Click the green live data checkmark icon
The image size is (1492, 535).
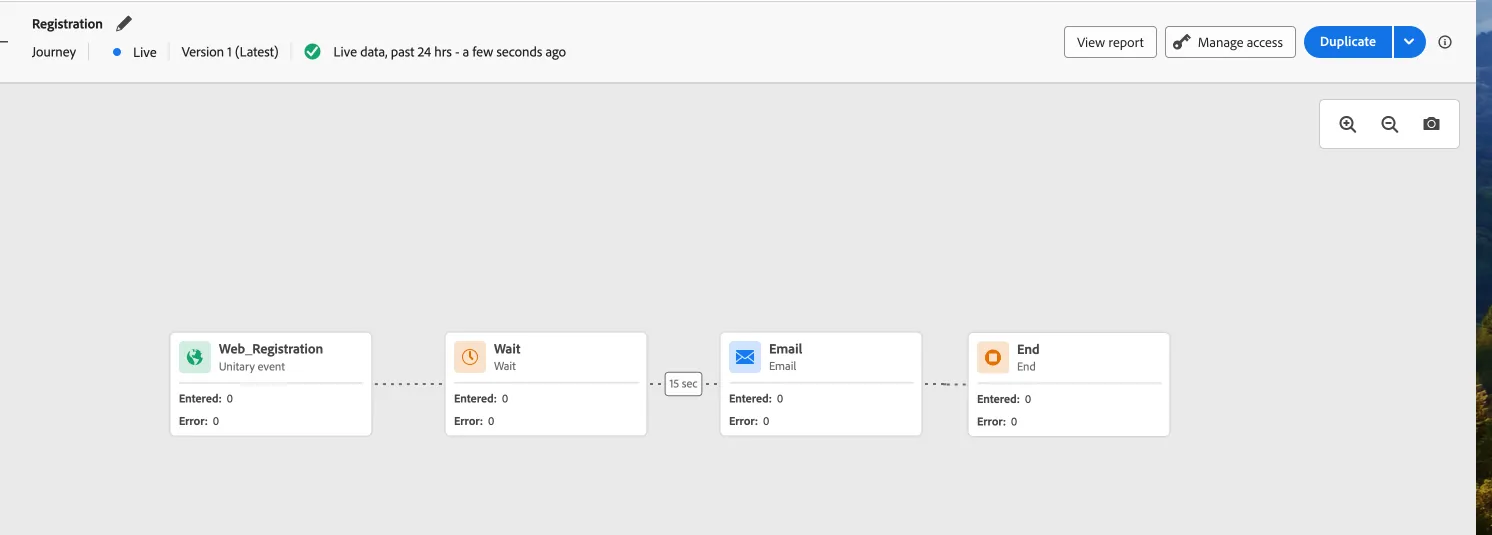(312, 52)
